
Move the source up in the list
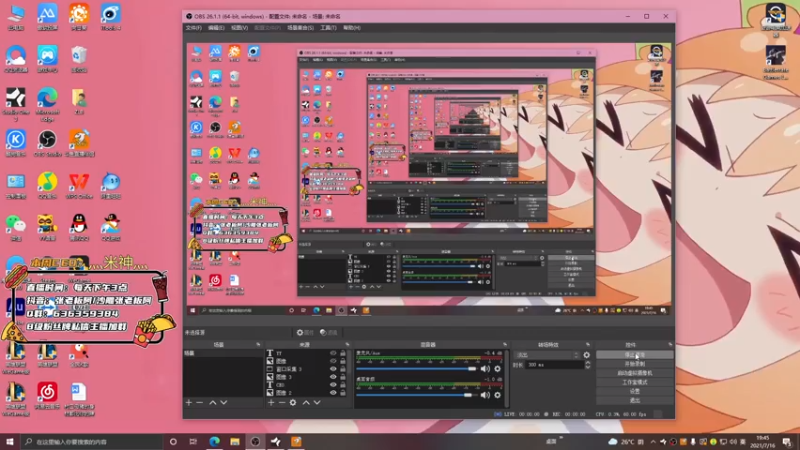coord(306,403)
